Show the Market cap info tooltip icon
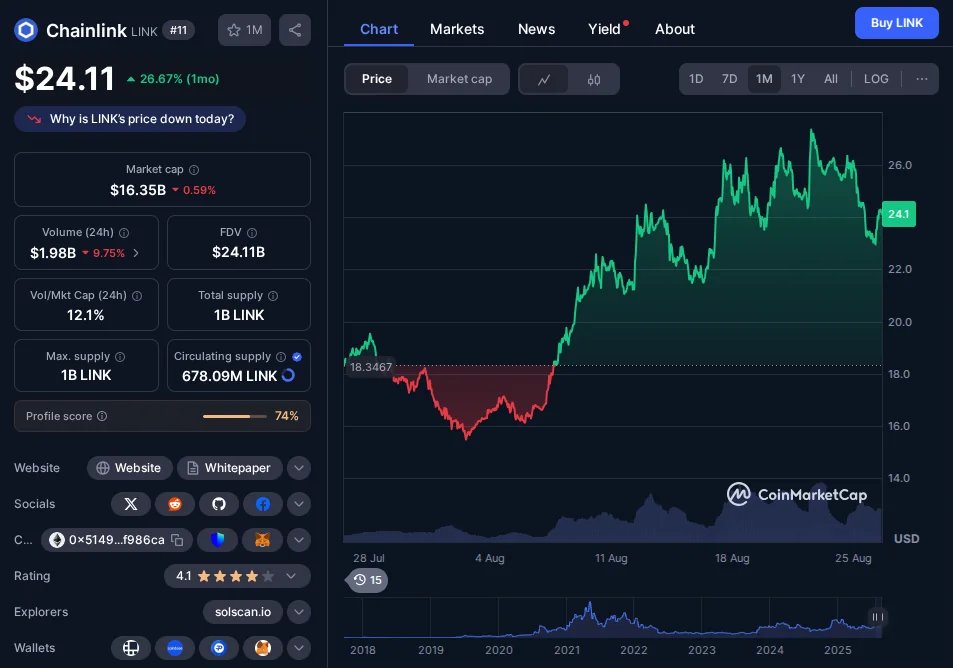 [x=194, y=170]
